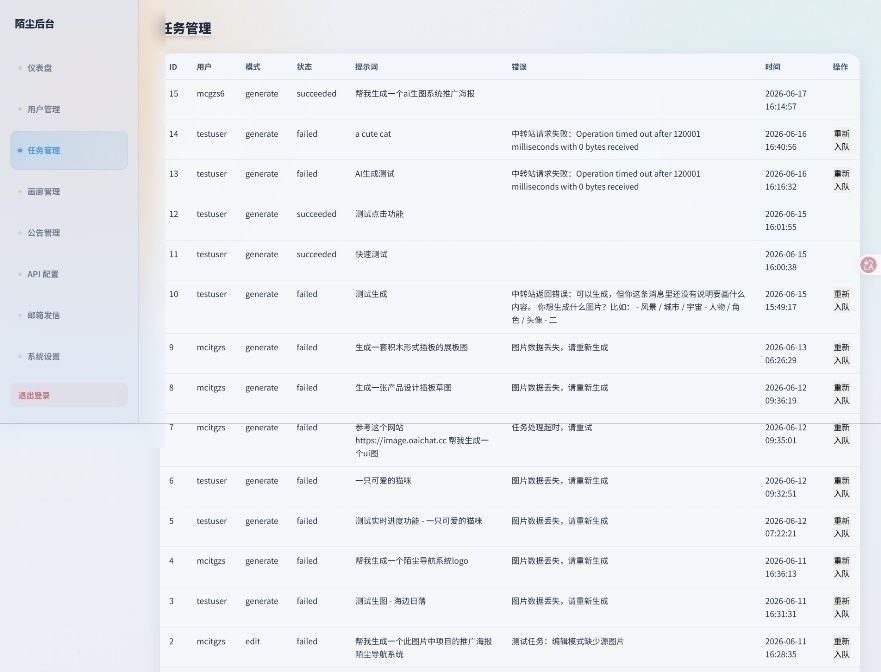Image resolution: width=881 pixels, height=672 pixels.
Task: Click timeout error message in row 14
Action: pos(606,140)
